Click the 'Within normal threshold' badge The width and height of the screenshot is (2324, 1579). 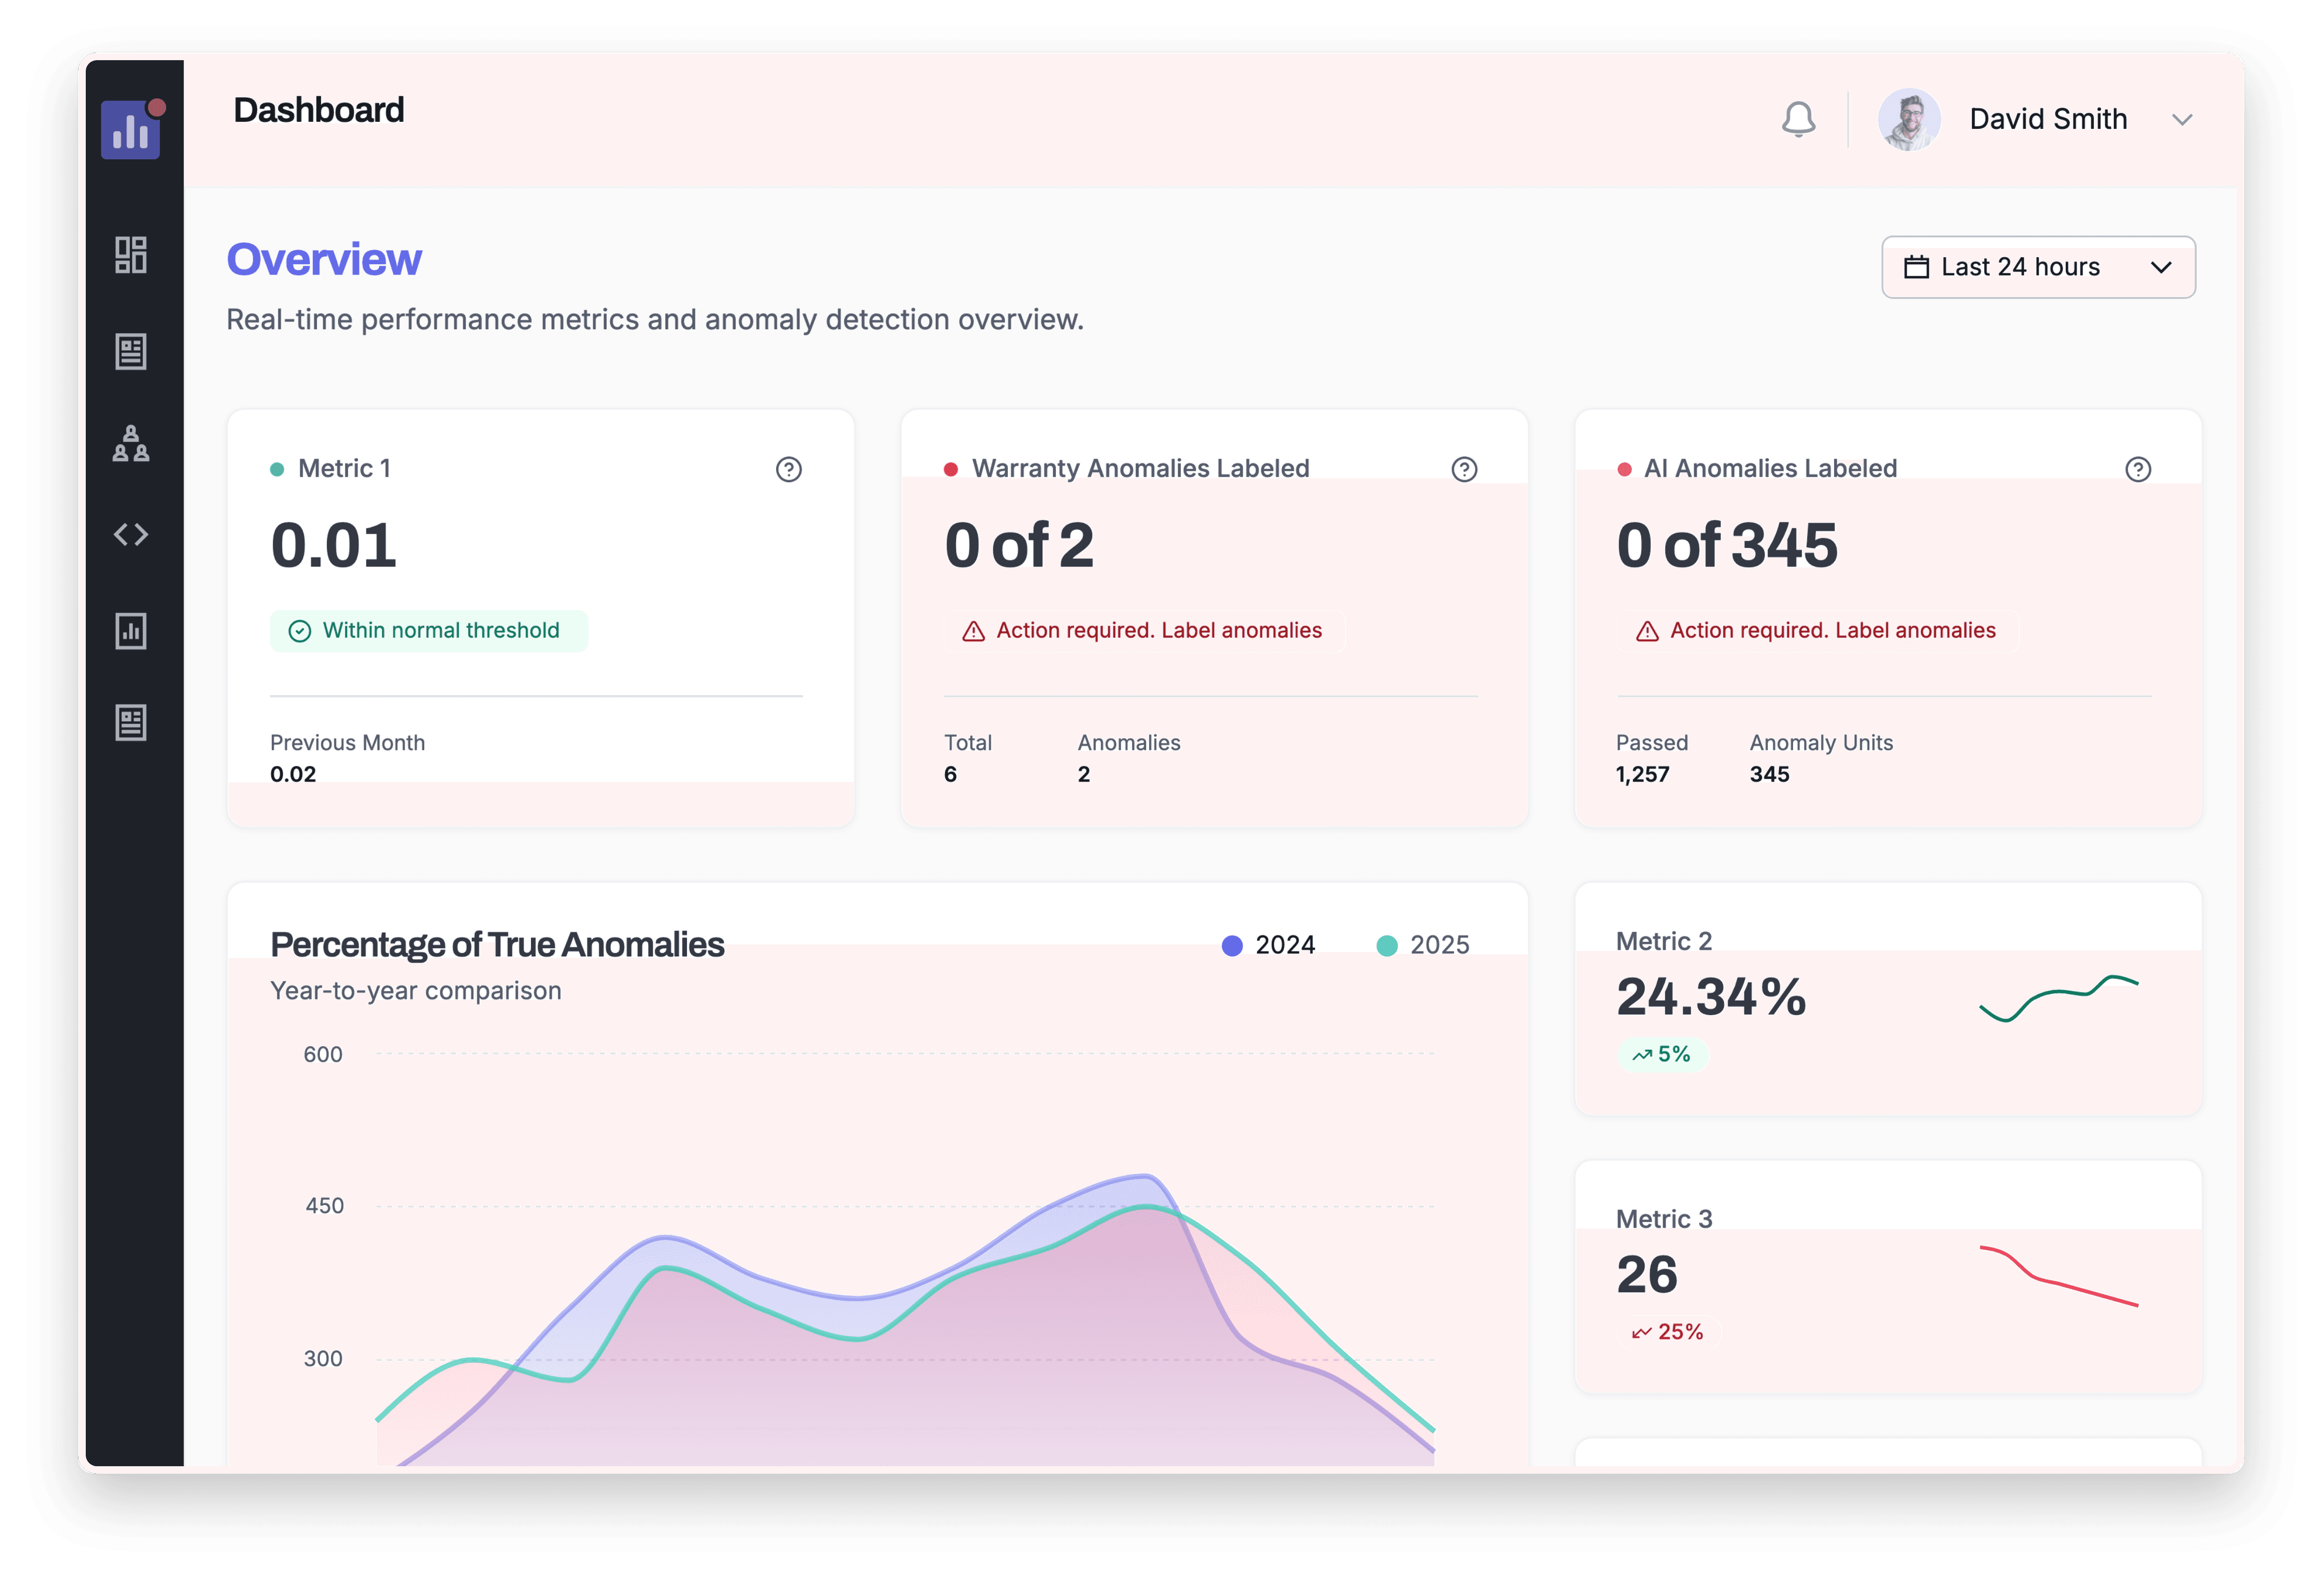tap(428, 631)
